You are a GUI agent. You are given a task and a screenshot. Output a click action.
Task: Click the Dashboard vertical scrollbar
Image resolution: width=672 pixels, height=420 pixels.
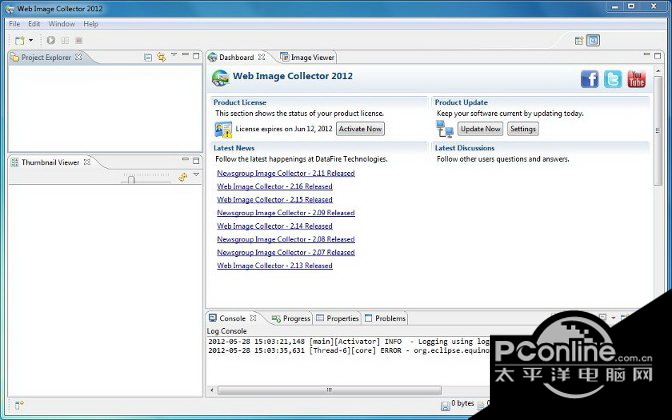coord(658,131)
